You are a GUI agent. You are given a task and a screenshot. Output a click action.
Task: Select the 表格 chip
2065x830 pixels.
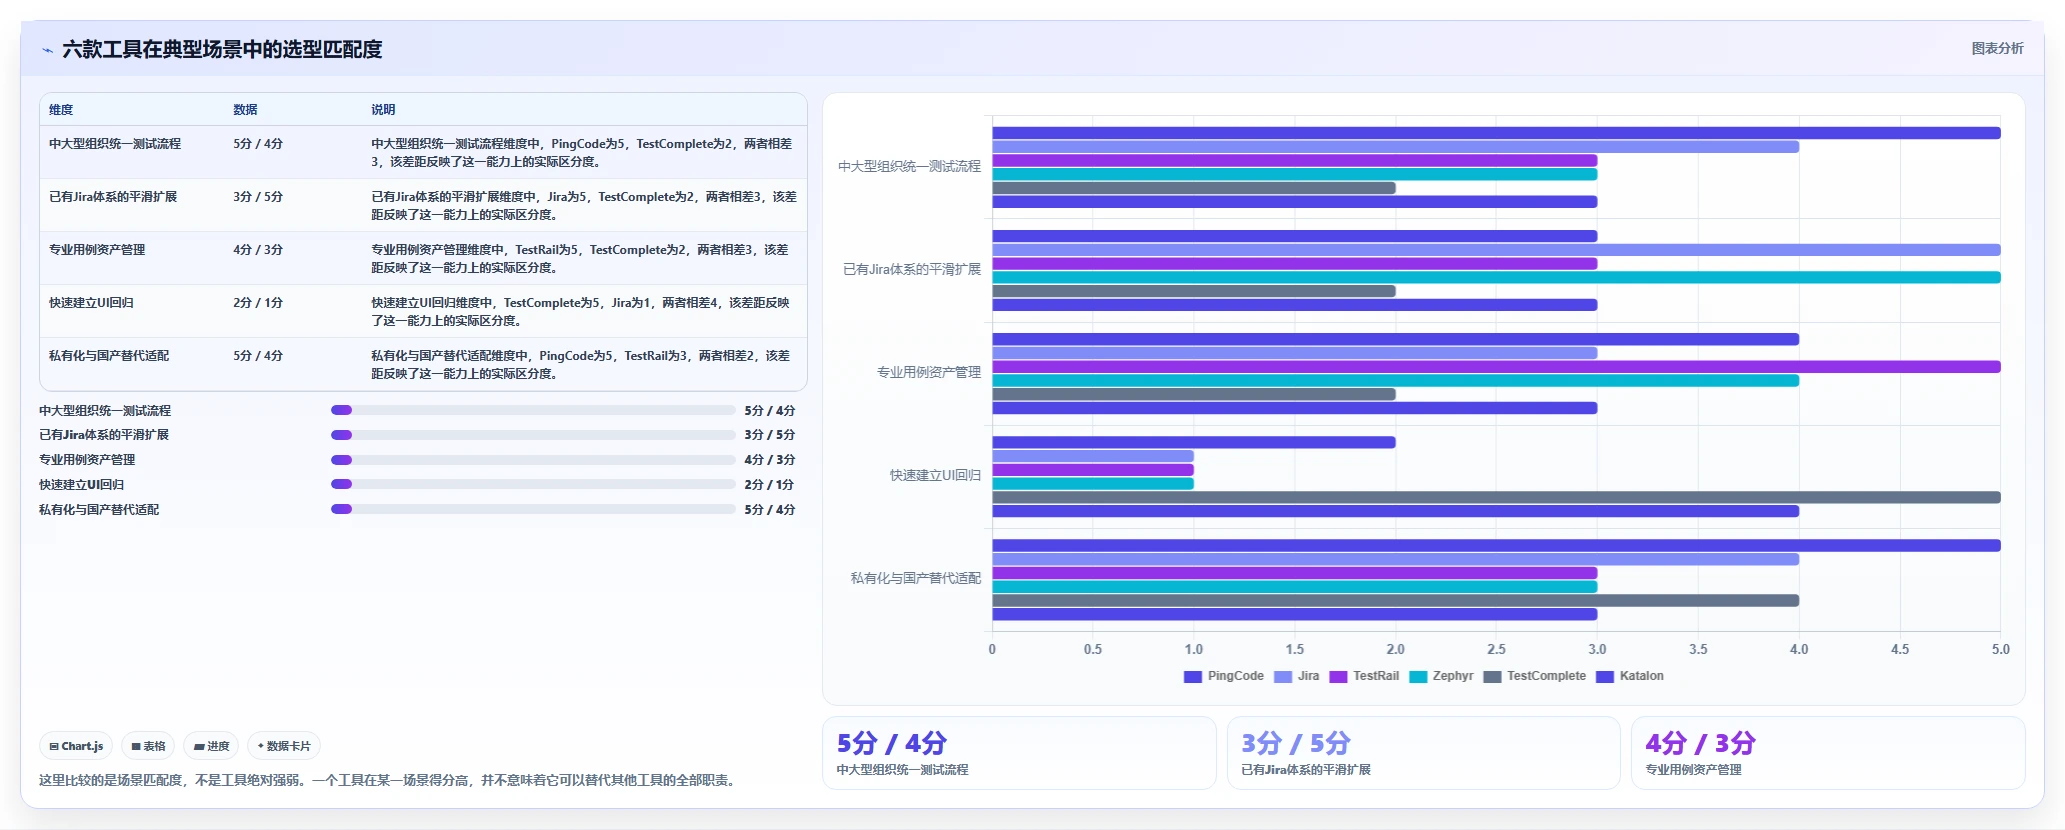(x=148, y=746)
